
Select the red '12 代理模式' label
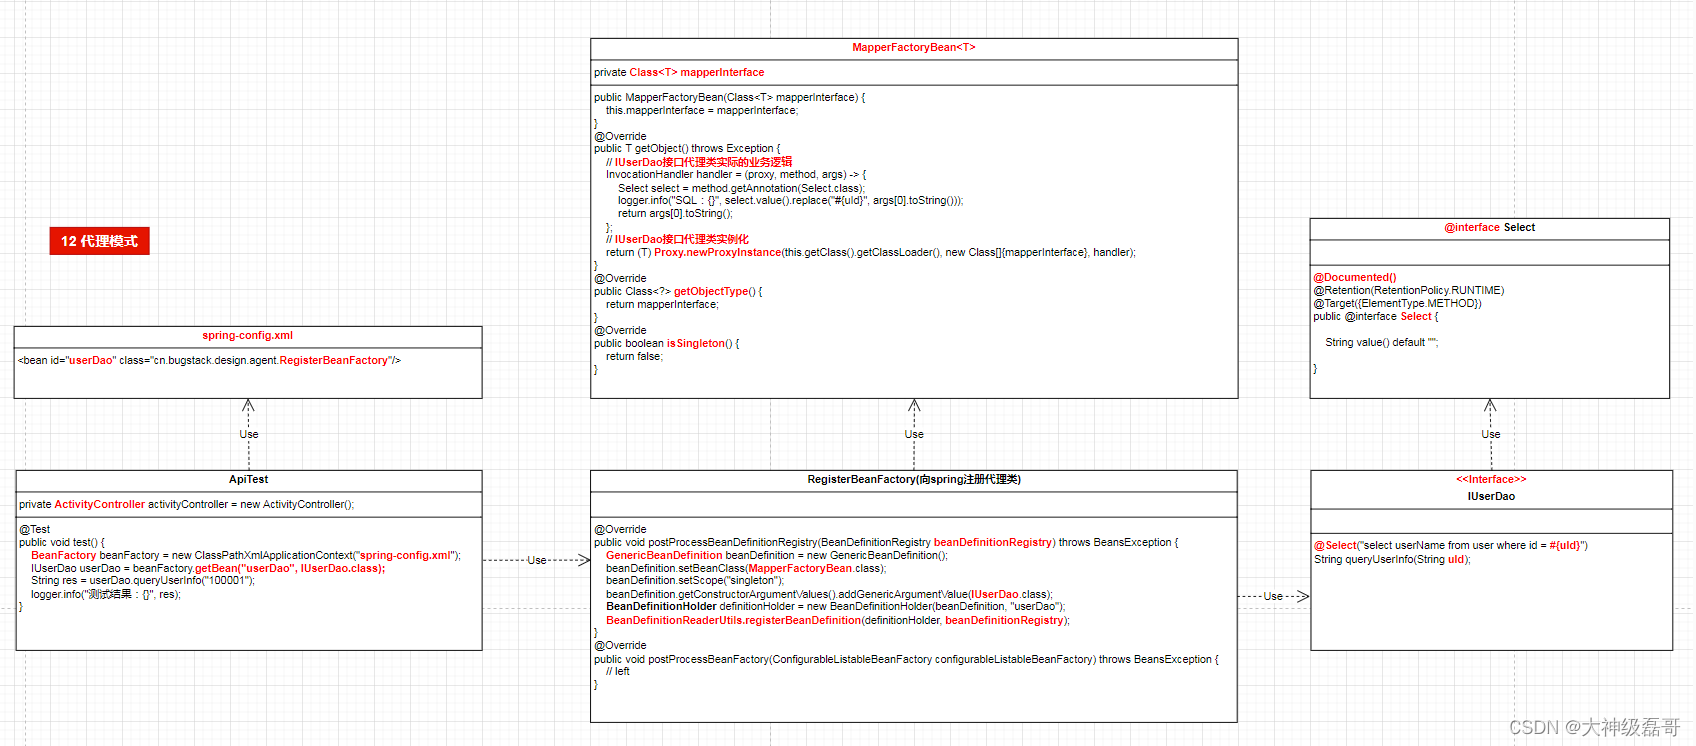(99, 241)
